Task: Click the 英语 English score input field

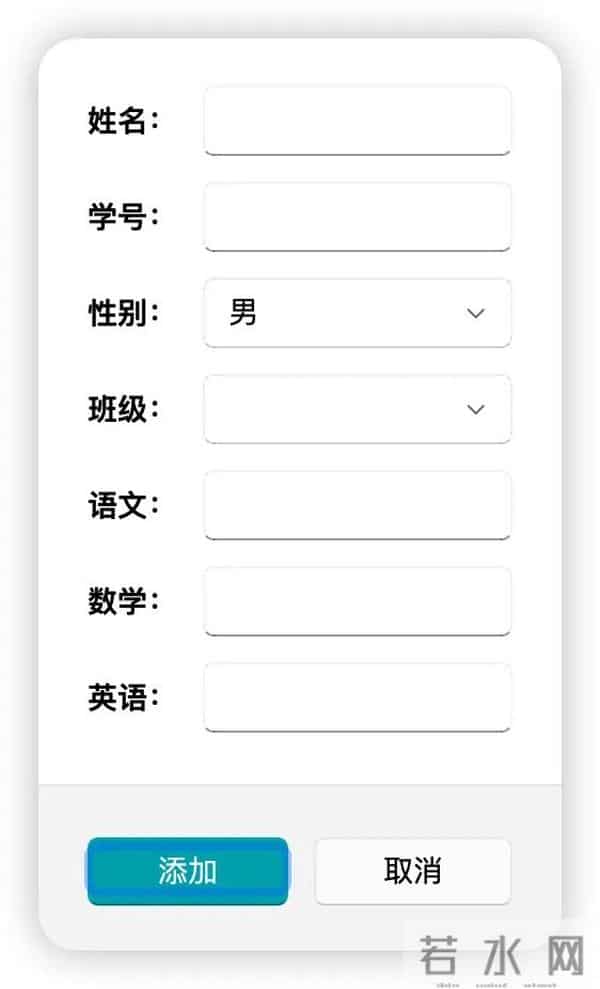Action: [355, 697]
